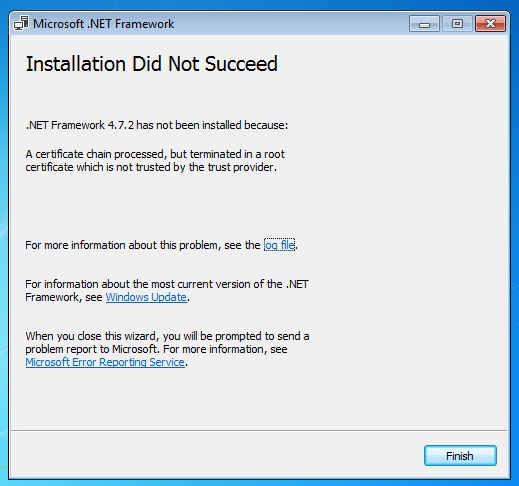The width and height of the screenshot is (519, 486).
Task: Close the installer with the red X
Action: [x=490, y=24]
